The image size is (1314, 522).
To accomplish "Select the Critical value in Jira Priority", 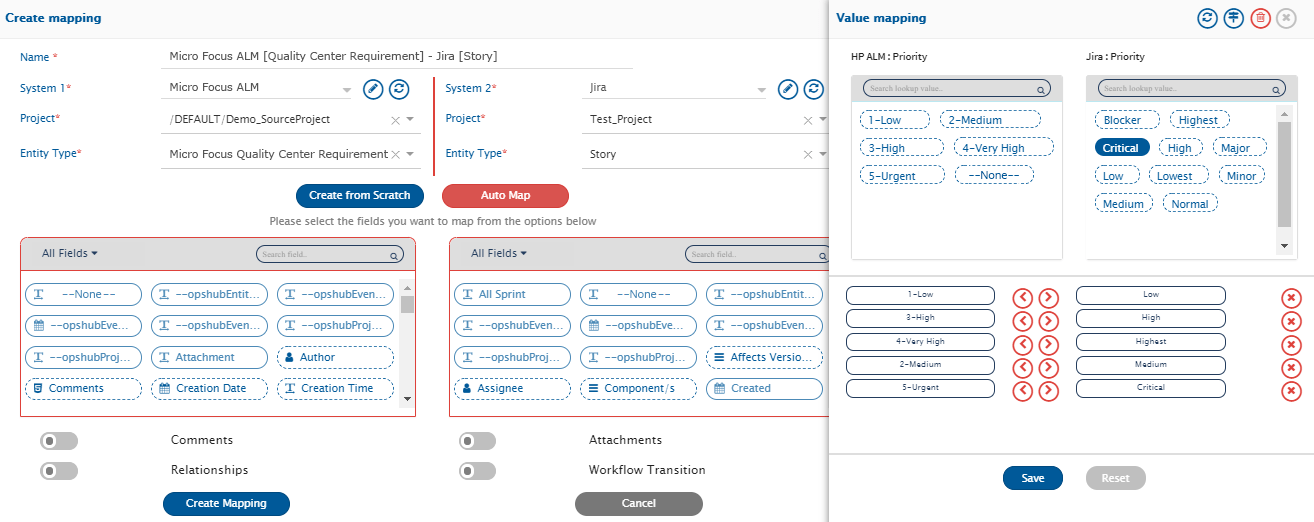I will point(1121,148).
